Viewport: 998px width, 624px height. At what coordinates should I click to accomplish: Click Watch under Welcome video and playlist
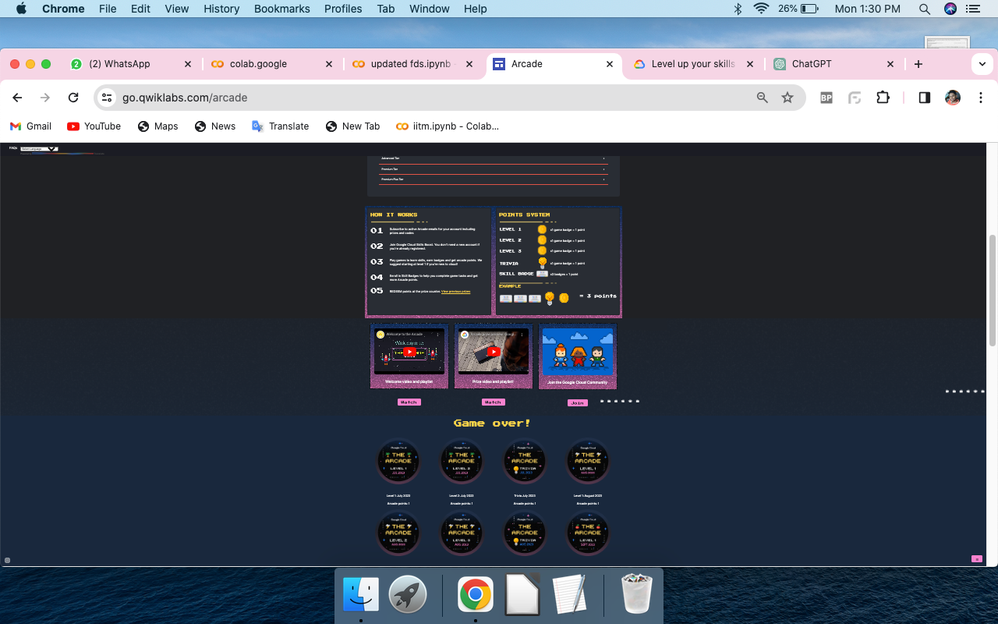click(x=409, y=402)
